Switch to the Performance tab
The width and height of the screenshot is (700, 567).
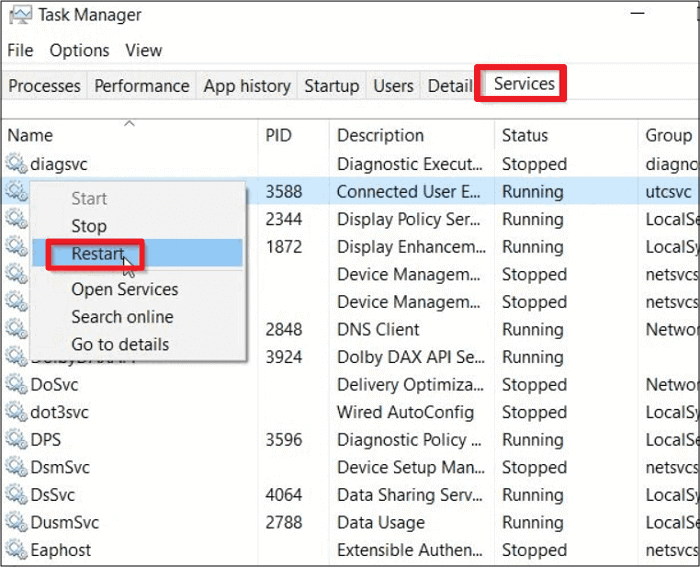coord(142,86)
